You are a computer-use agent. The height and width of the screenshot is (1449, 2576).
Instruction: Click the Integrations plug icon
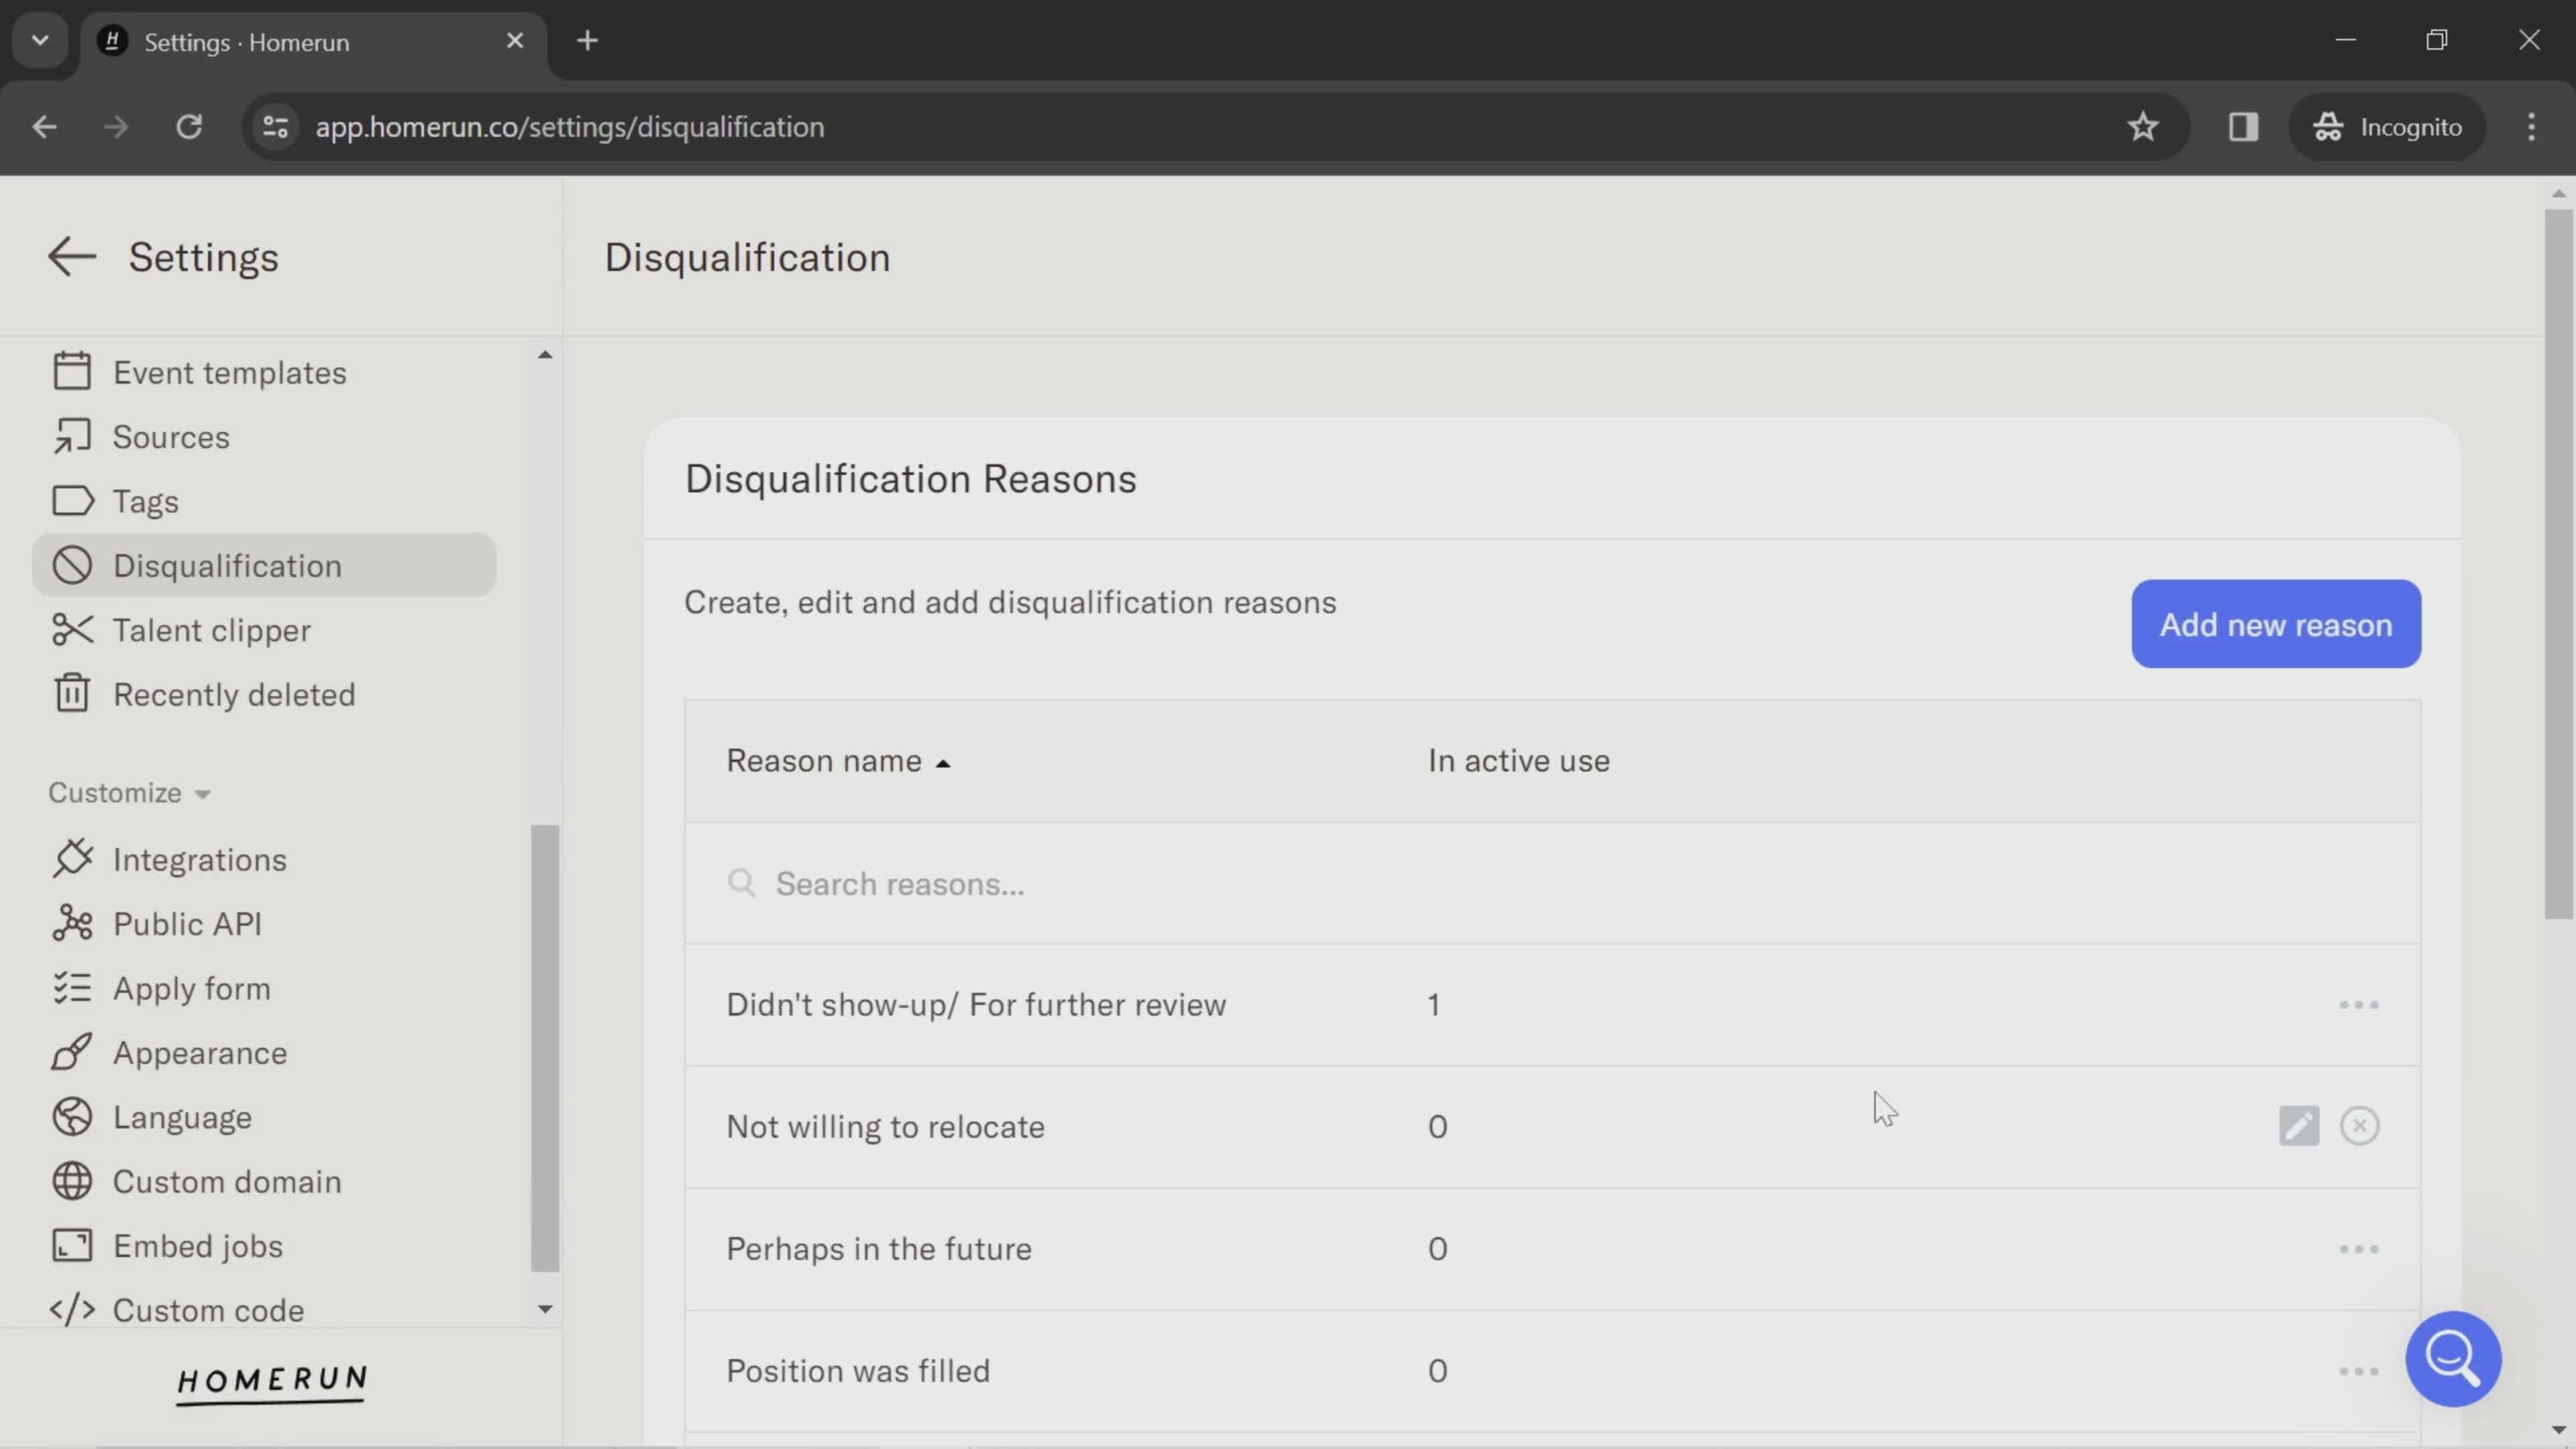(x=72, y=859)
